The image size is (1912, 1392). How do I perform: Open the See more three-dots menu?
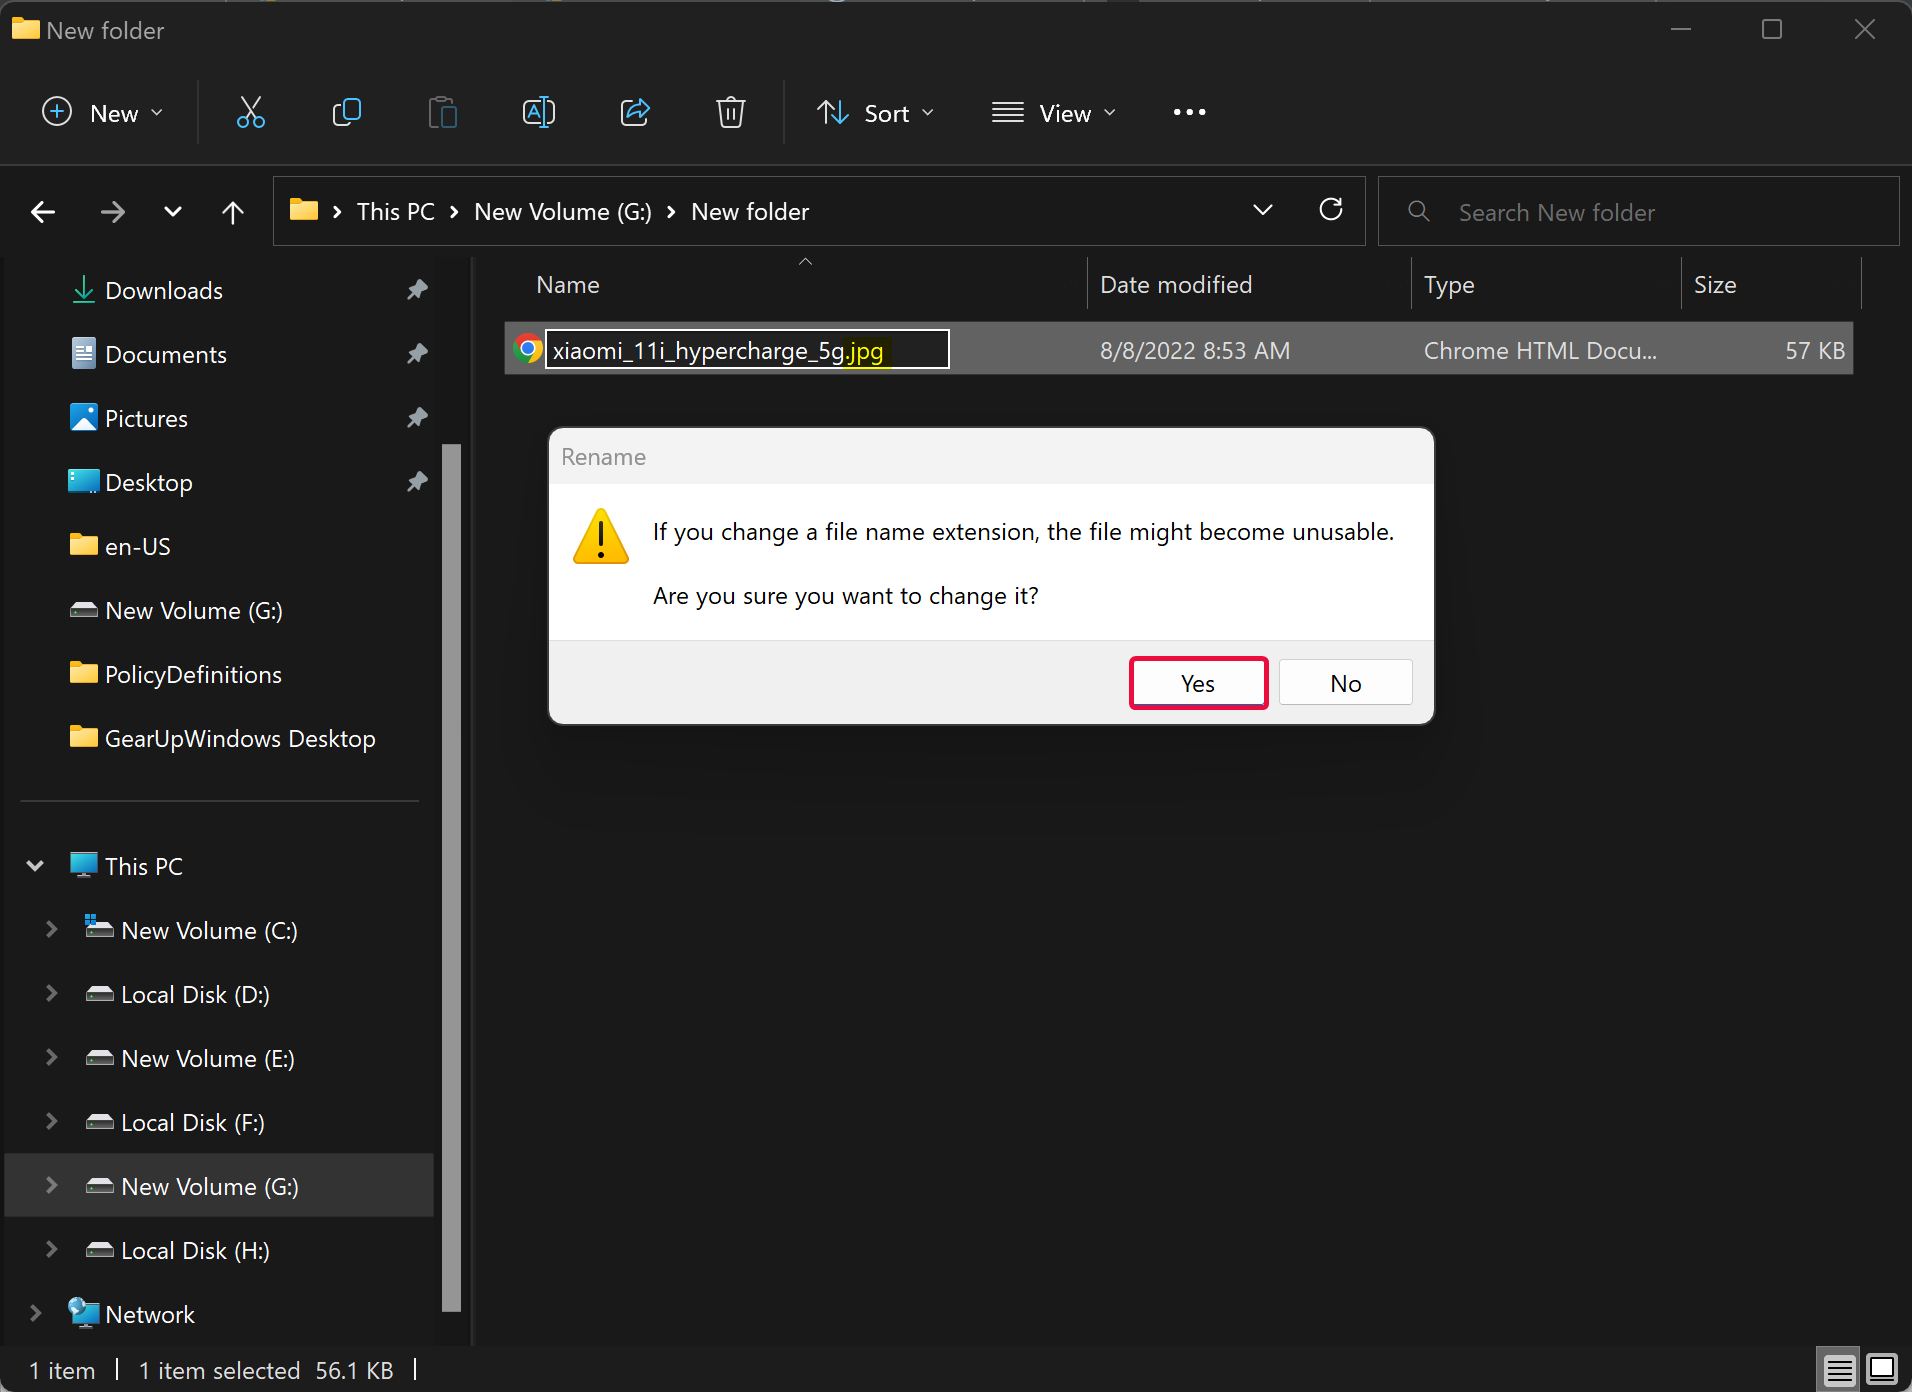(1189, 112)
